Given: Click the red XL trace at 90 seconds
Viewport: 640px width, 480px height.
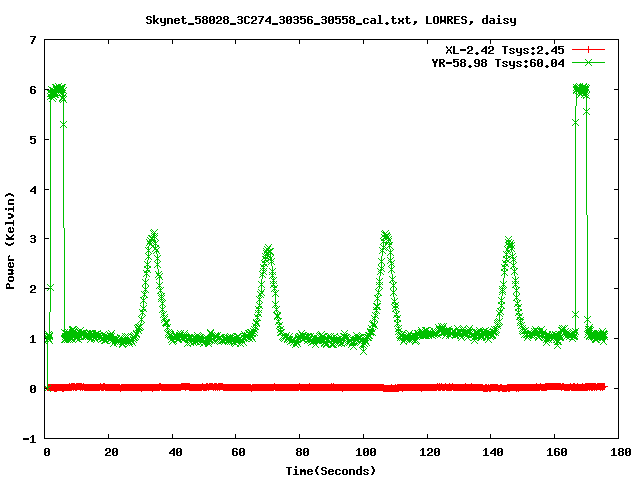Looking at the screenshot, I should (x=332, y=387).
